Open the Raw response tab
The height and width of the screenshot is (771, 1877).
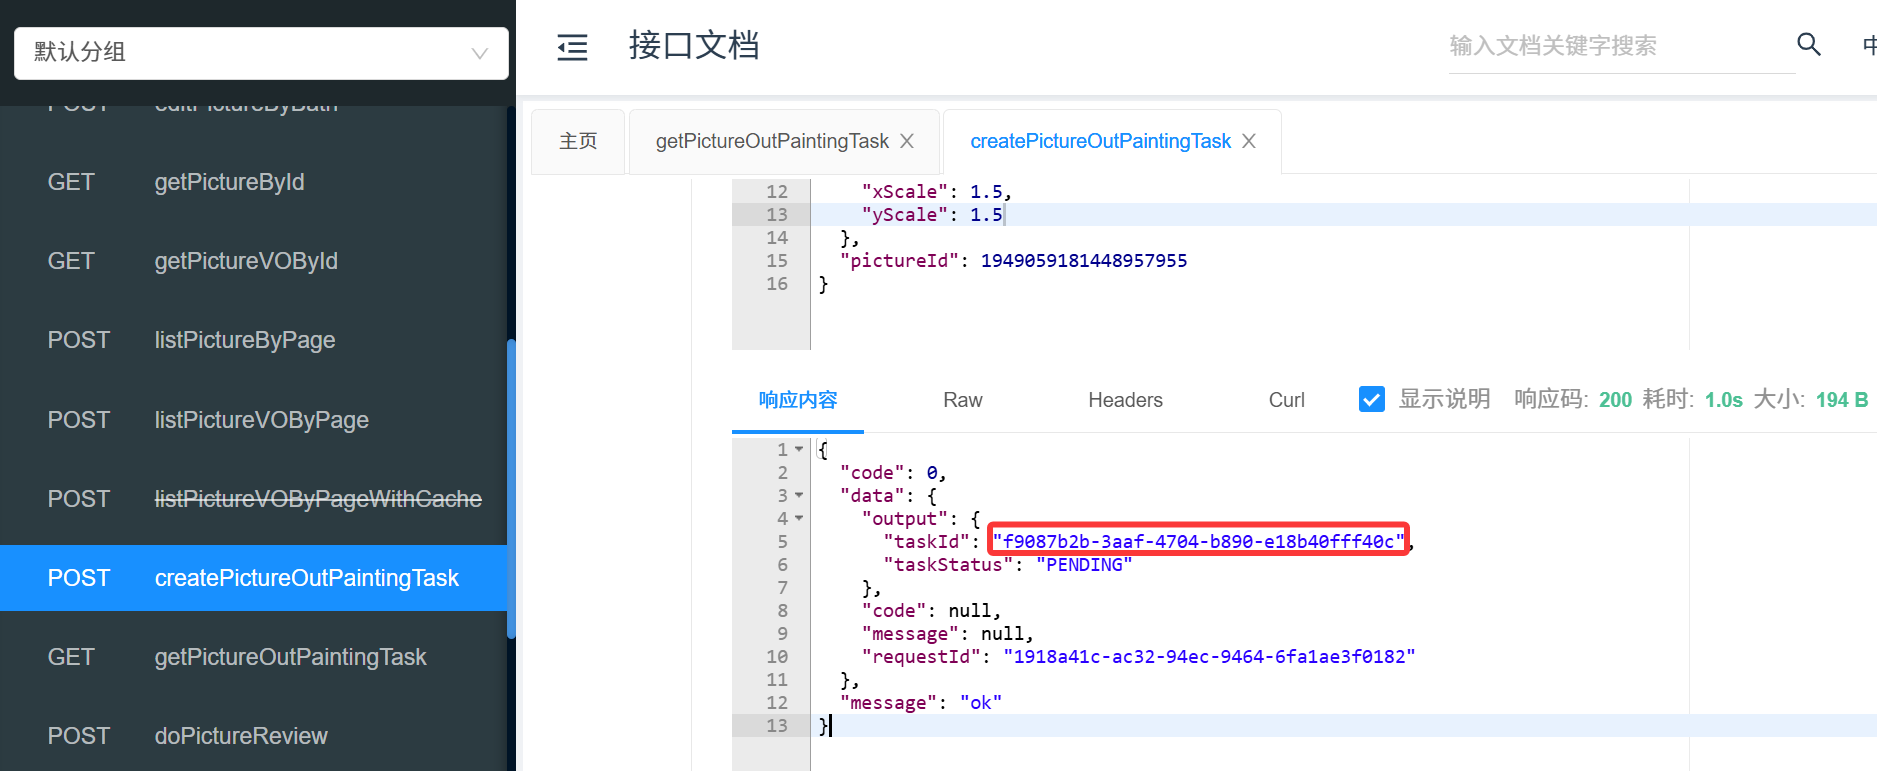pyautogui.click(x=962, y=400)
